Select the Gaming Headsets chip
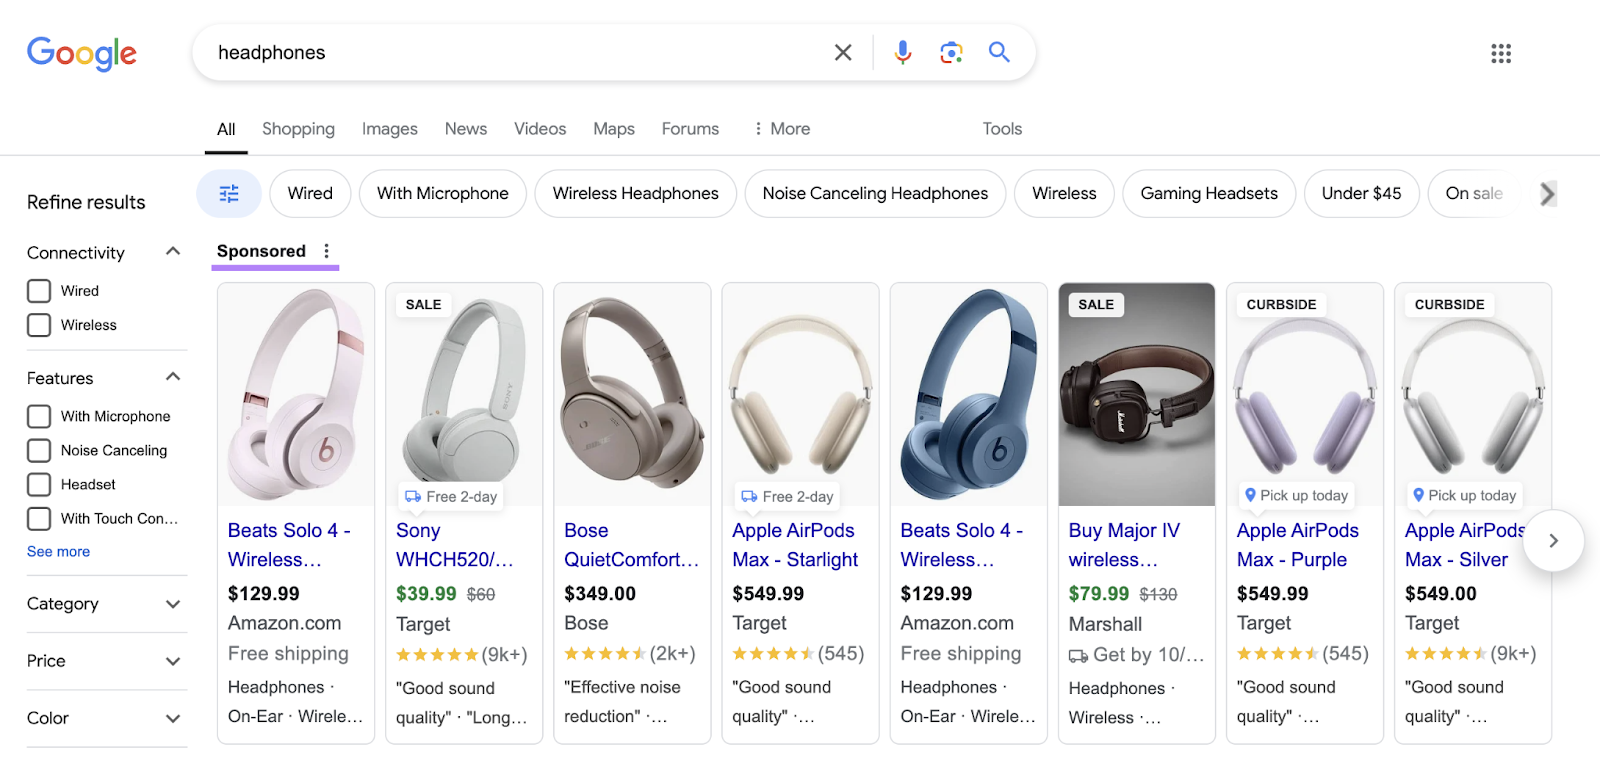 click(1208, 193)
